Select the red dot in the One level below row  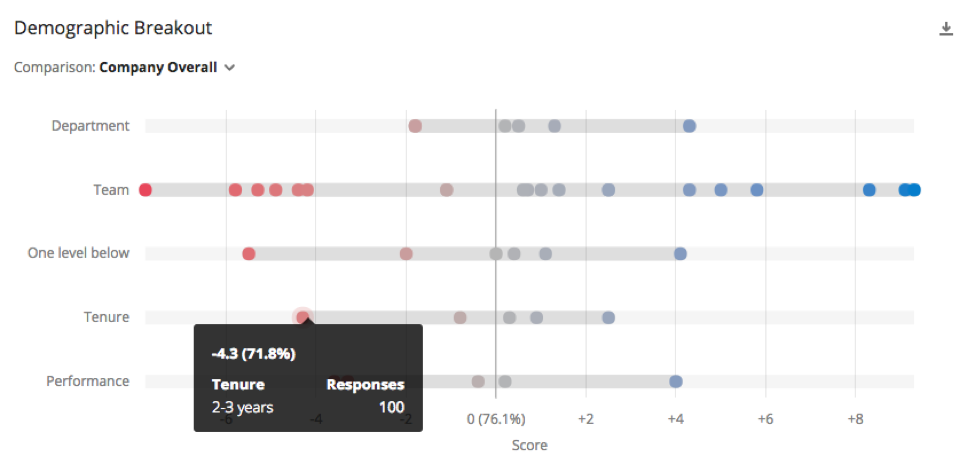(248, 253)
